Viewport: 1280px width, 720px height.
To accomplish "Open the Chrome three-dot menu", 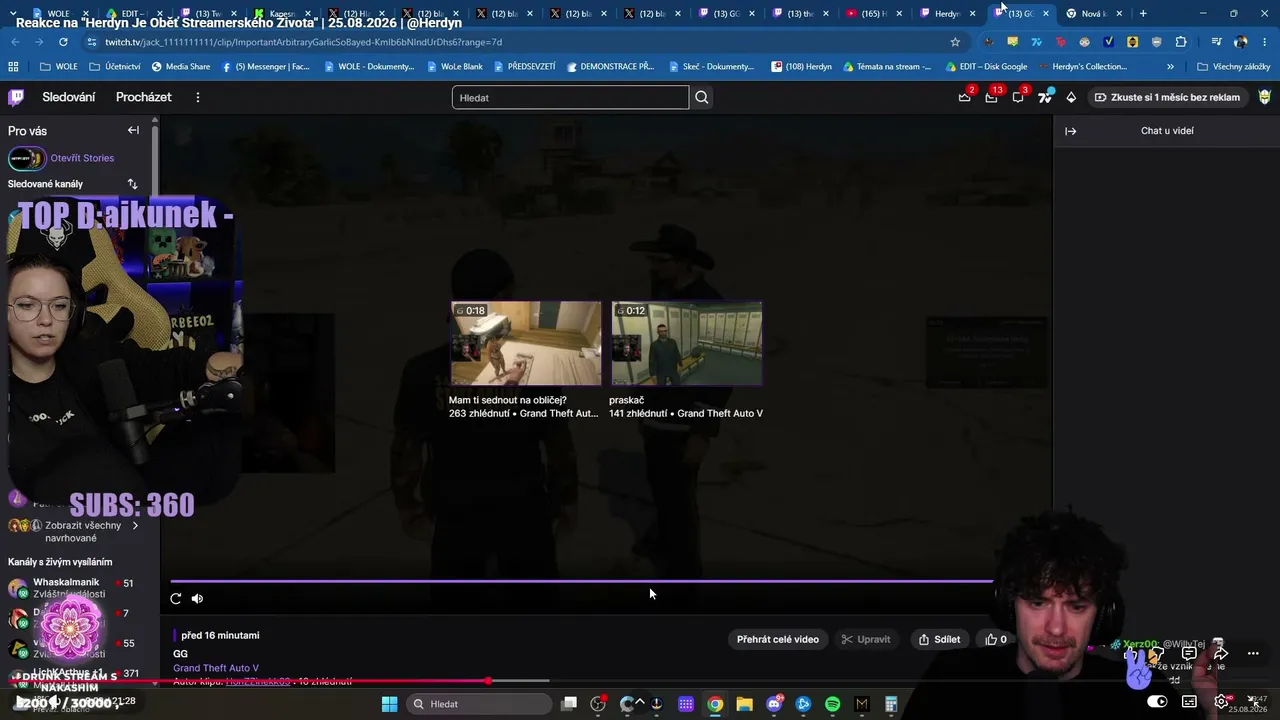I will (x=1265, y=42).
